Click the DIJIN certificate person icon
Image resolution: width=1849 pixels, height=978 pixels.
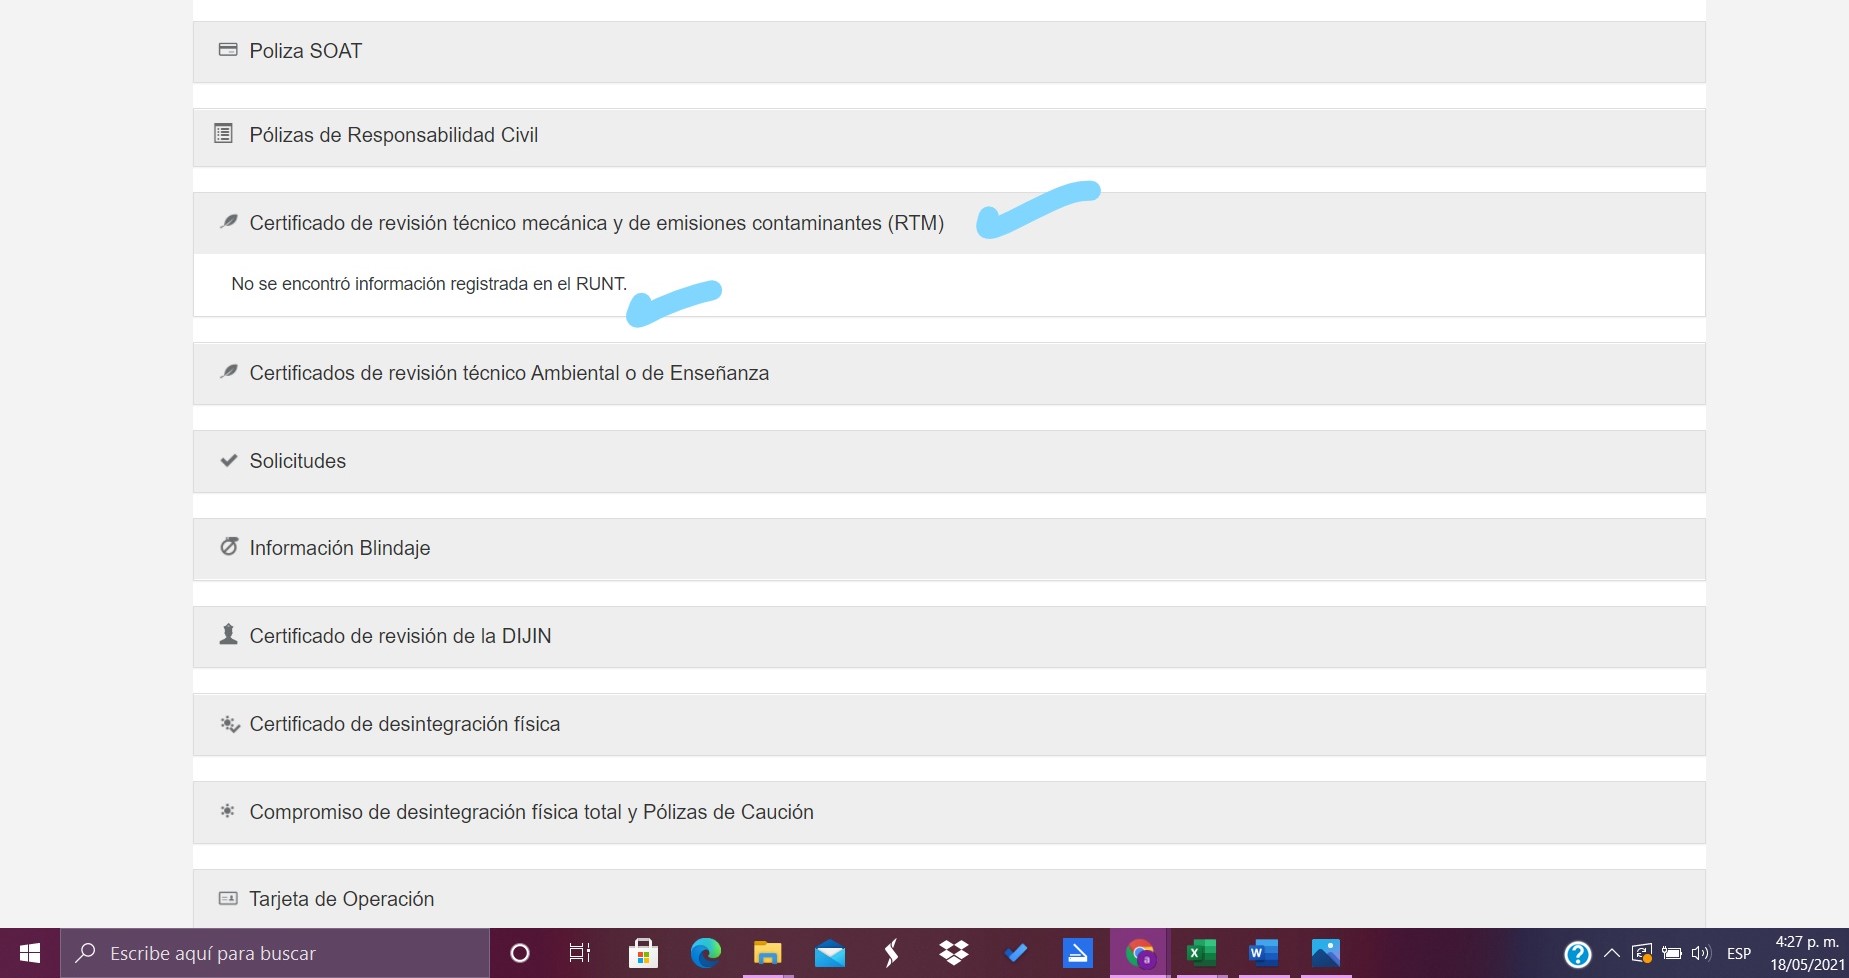[229, 635]
